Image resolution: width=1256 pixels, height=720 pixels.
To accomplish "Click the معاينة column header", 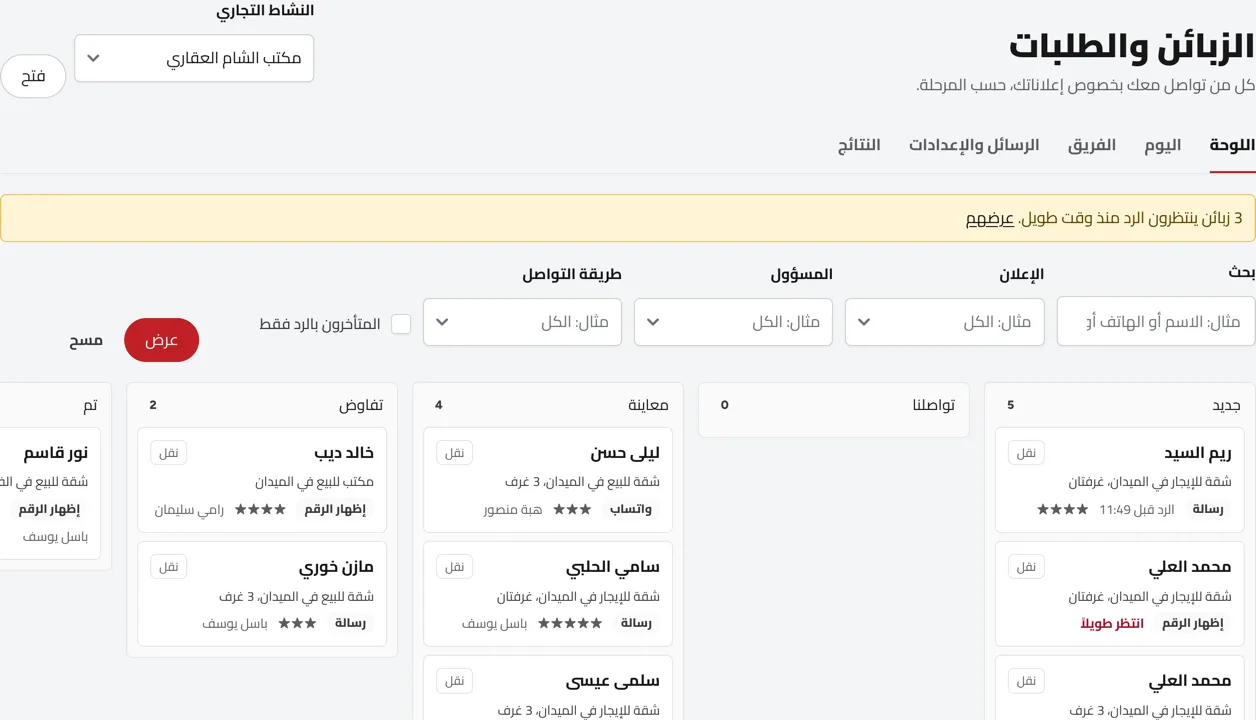I will tap(648, 405).
